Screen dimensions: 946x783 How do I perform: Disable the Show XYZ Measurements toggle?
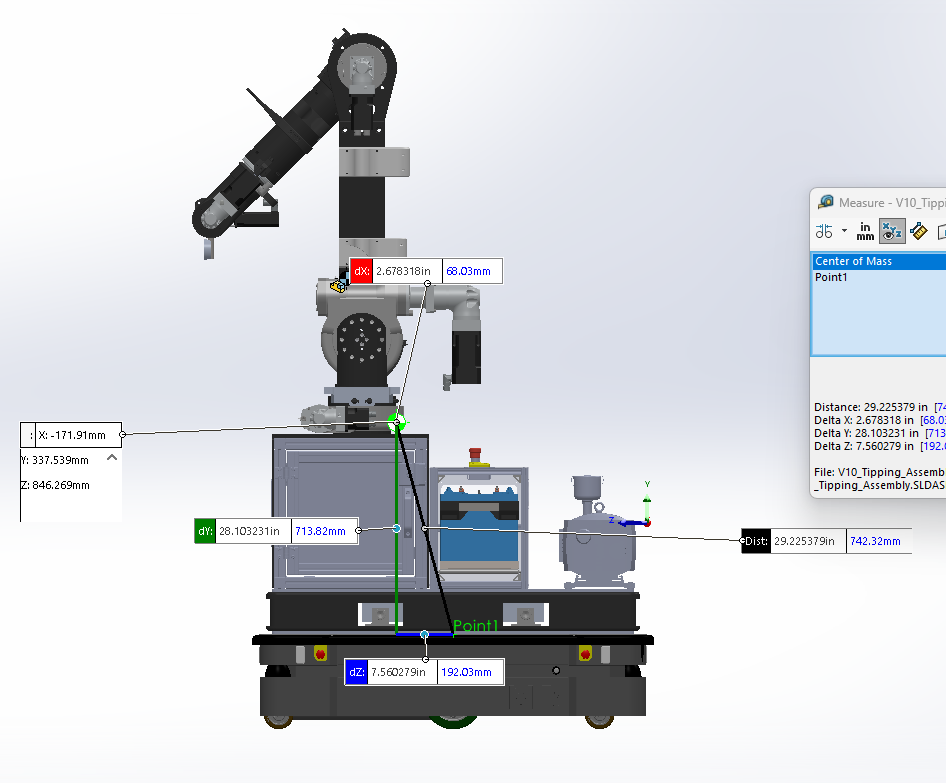(x=891, y=231)
